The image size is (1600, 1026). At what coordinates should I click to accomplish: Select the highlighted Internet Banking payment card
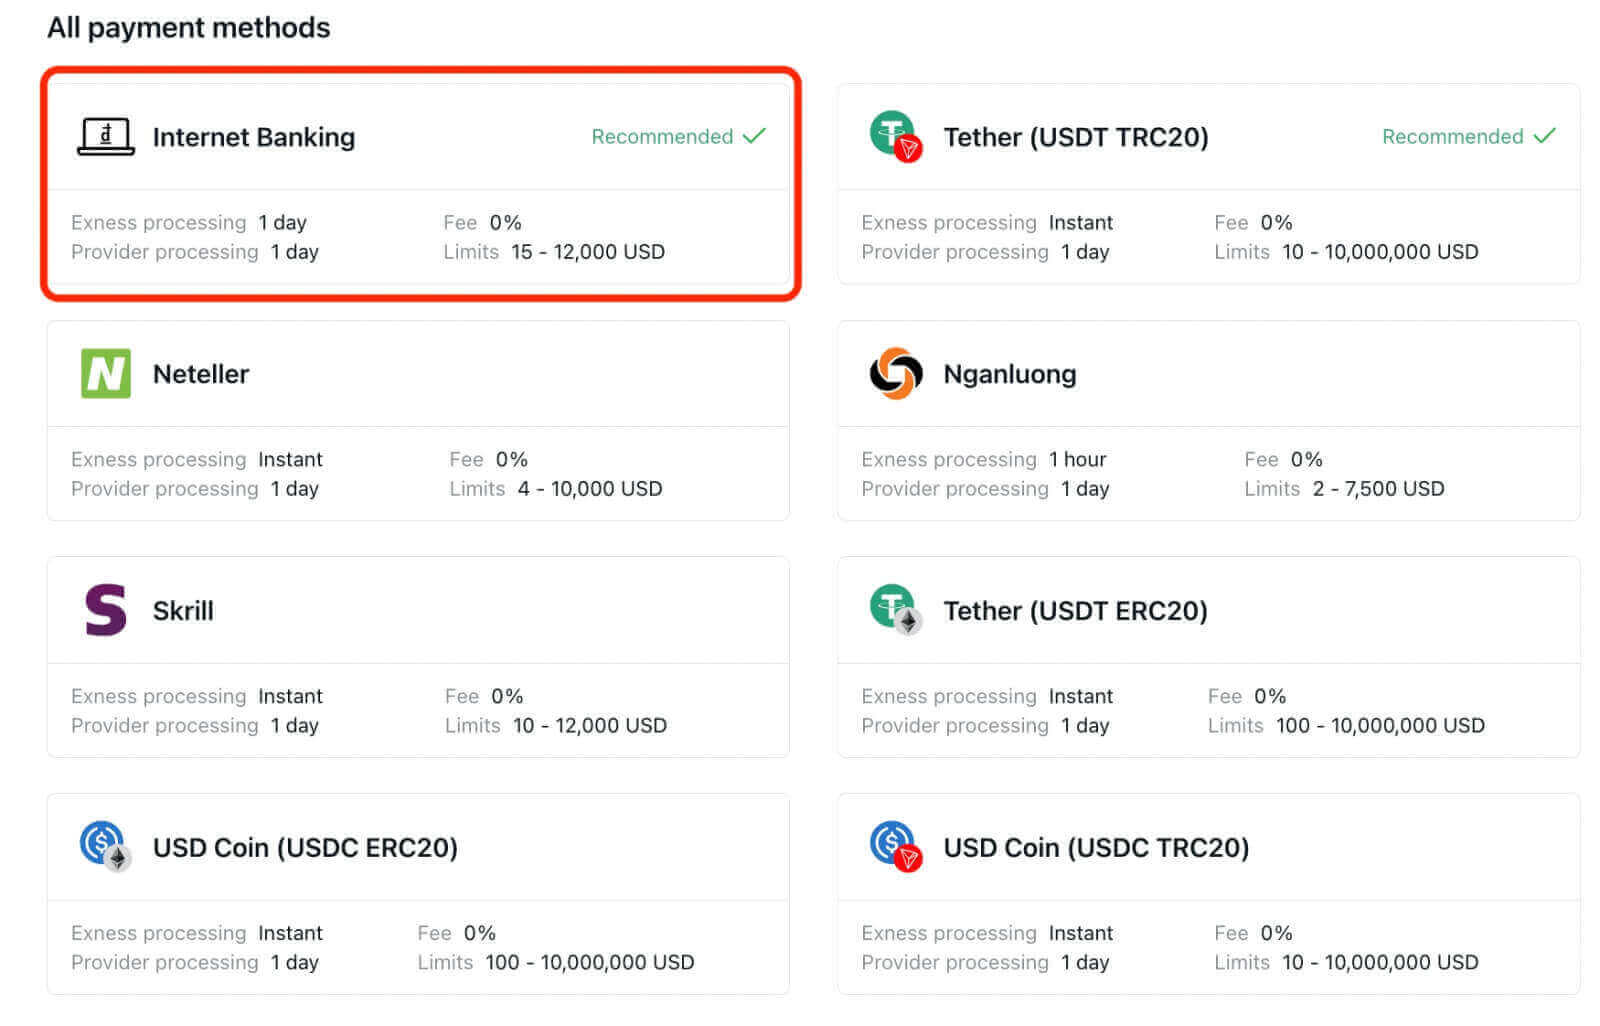click(418, 185)
